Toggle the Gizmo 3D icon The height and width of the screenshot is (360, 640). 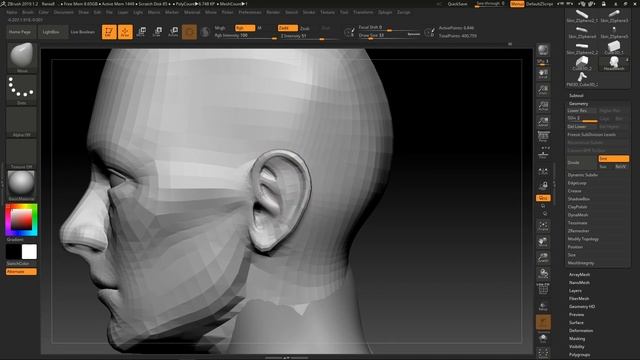(x=189, y=32)
